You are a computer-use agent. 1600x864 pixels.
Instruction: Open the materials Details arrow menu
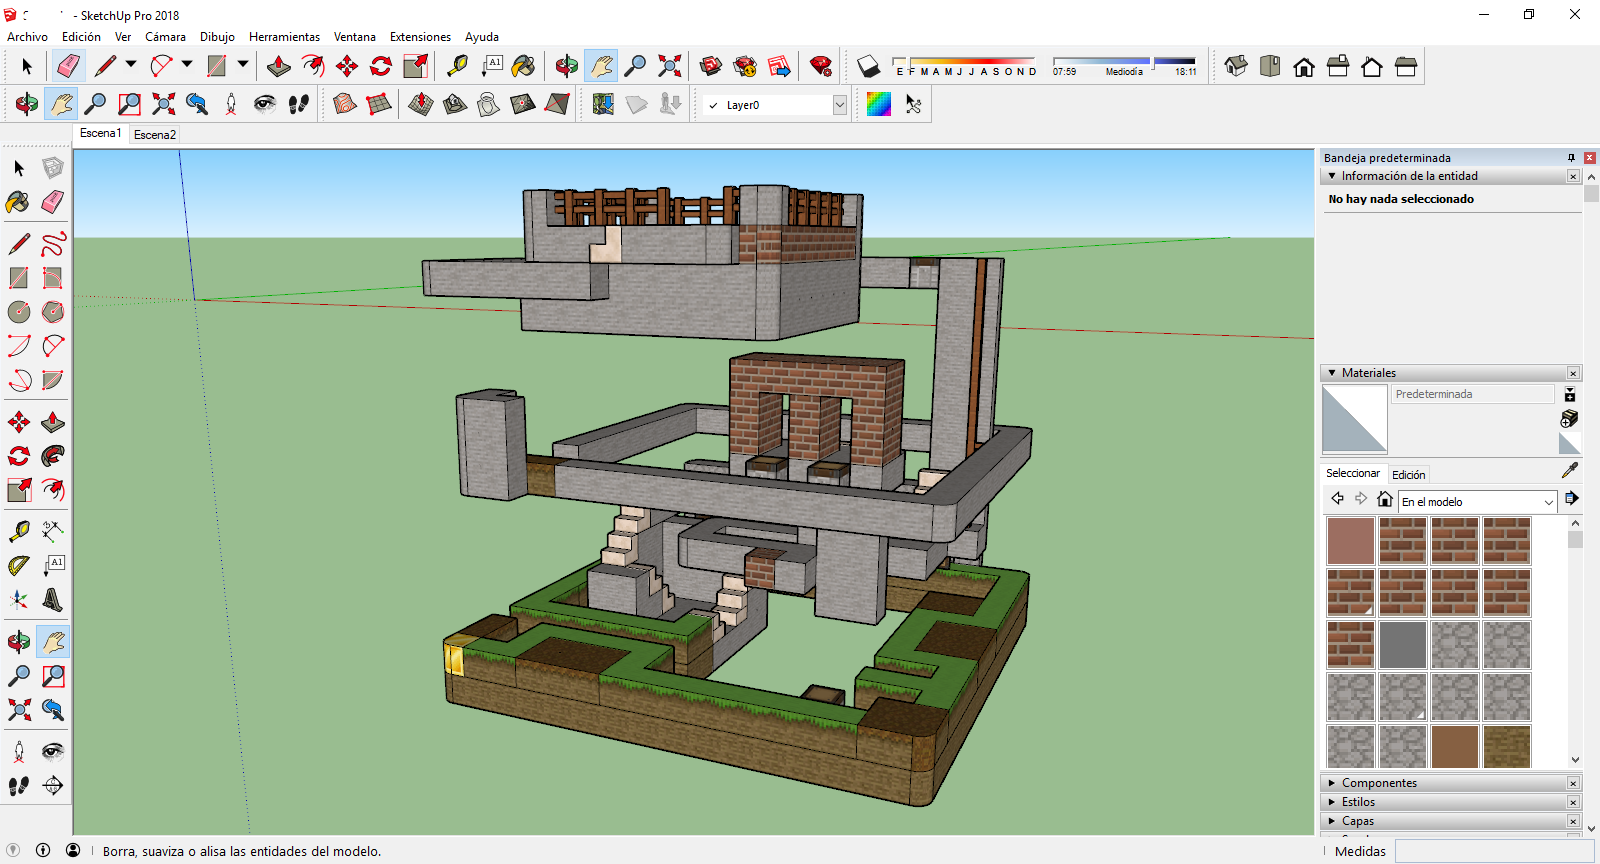pyautogui.click(x=1572, y=498)
